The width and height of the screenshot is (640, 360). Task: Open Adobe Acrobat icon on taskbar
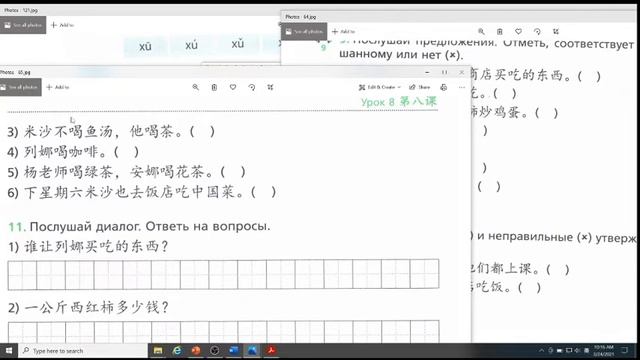[271, 350]
